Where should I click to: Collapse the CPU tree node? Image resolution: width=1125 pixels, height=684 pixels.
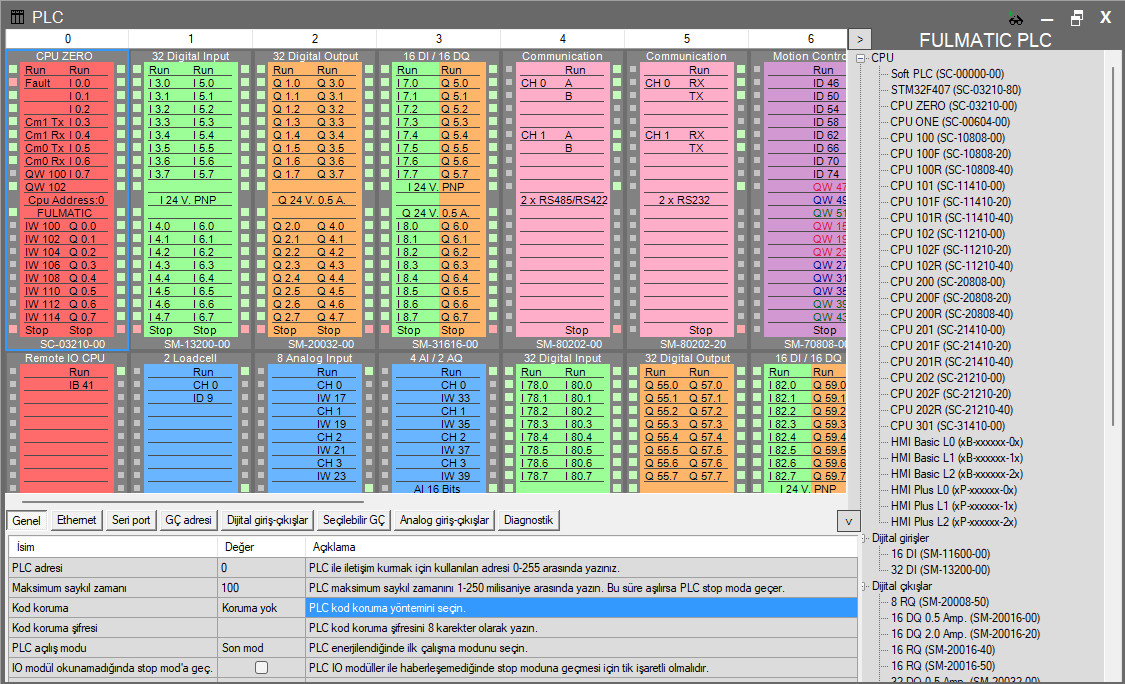pyautogui.click(x=861, y=58)
